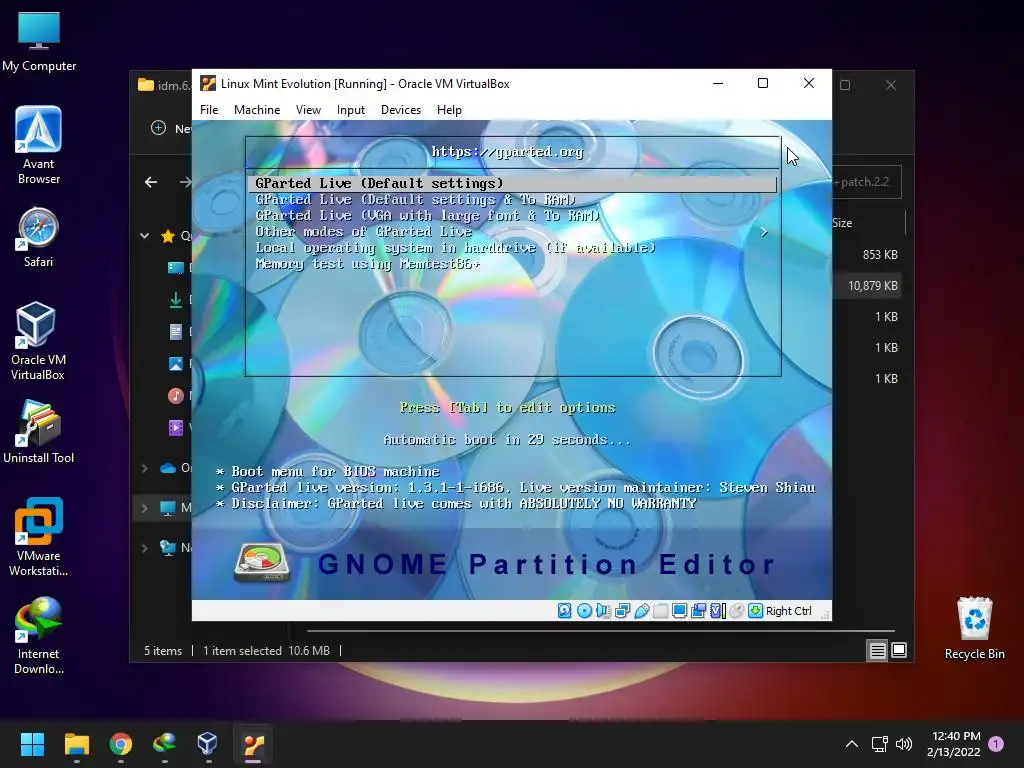Select the Uninstall Tool desktop icon
Image resolution: width=1024 pixels, height=768 pixels.
39,432
